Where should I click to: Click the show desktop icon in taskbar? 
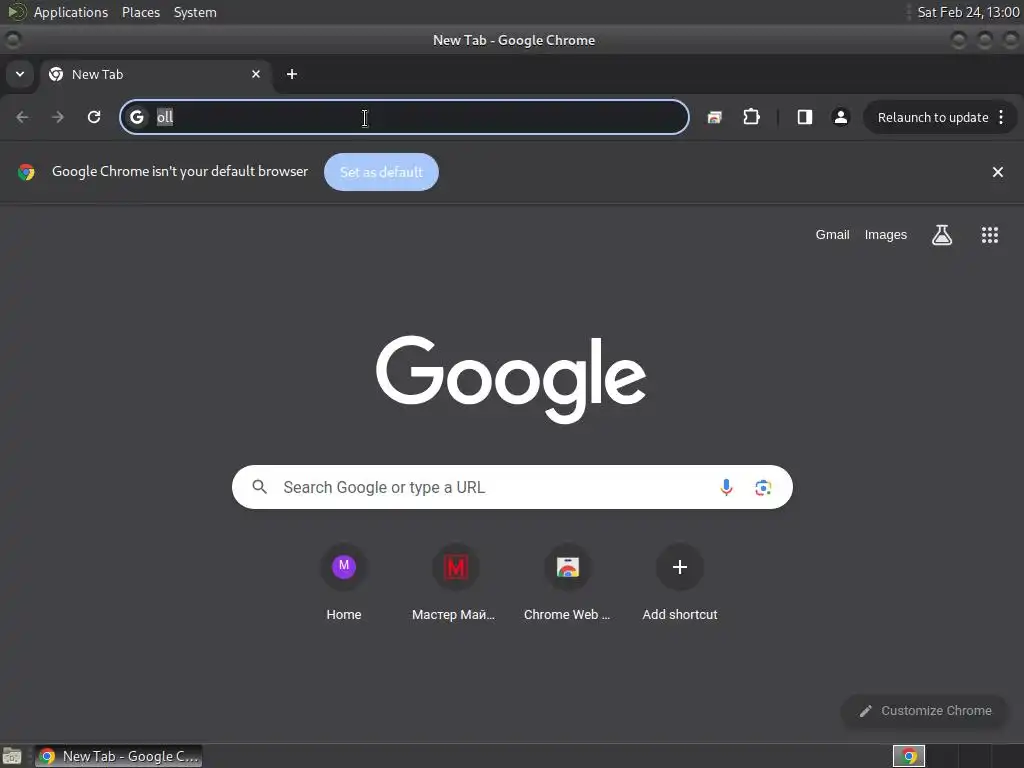12,756
